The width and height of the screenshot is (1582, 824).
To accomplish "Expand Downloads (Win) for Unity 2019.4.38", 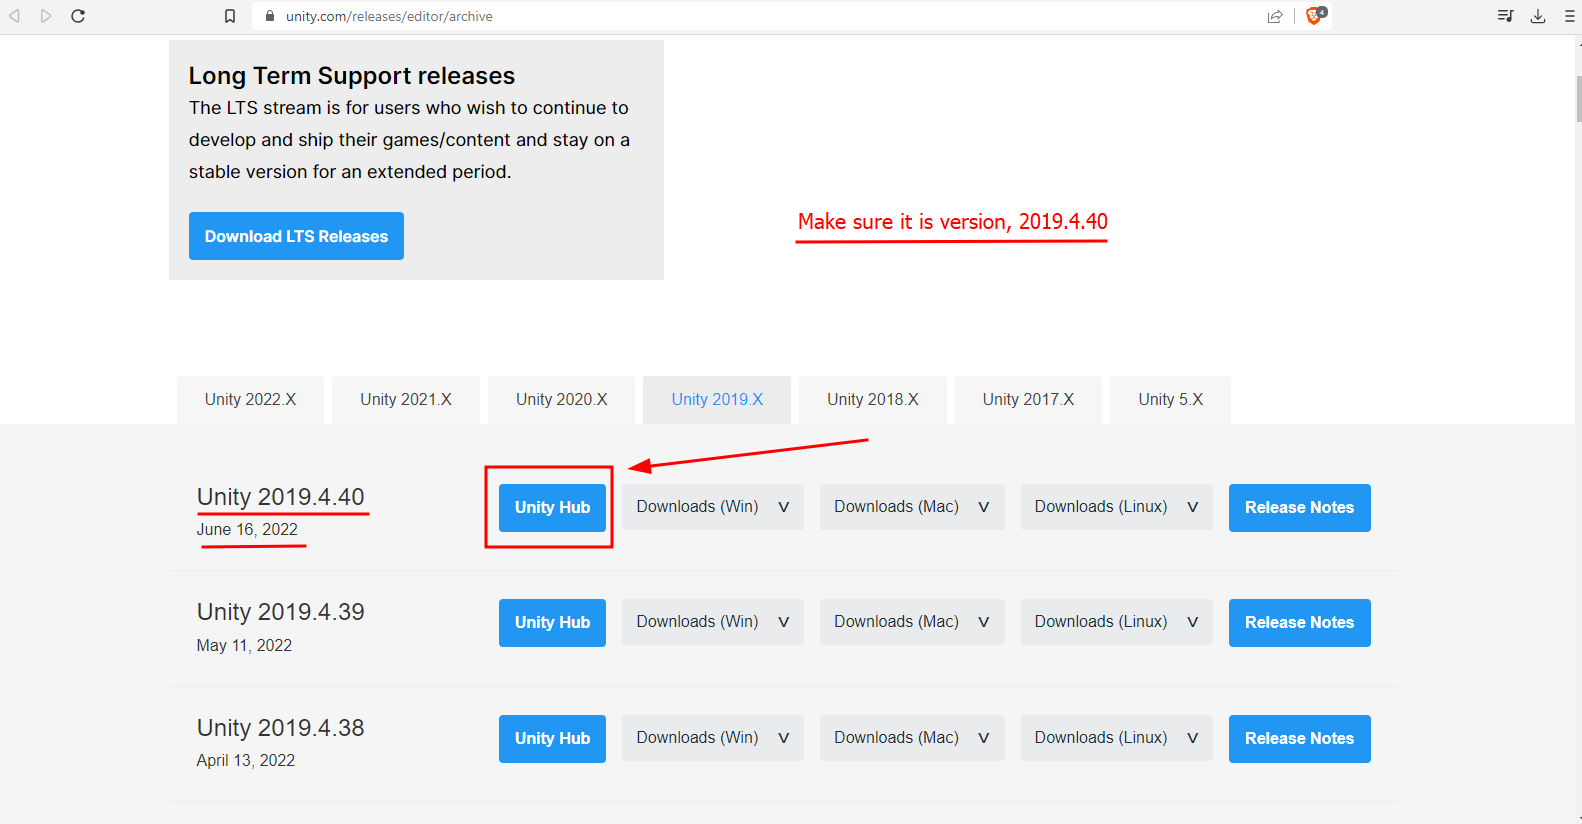I will 713,738.
